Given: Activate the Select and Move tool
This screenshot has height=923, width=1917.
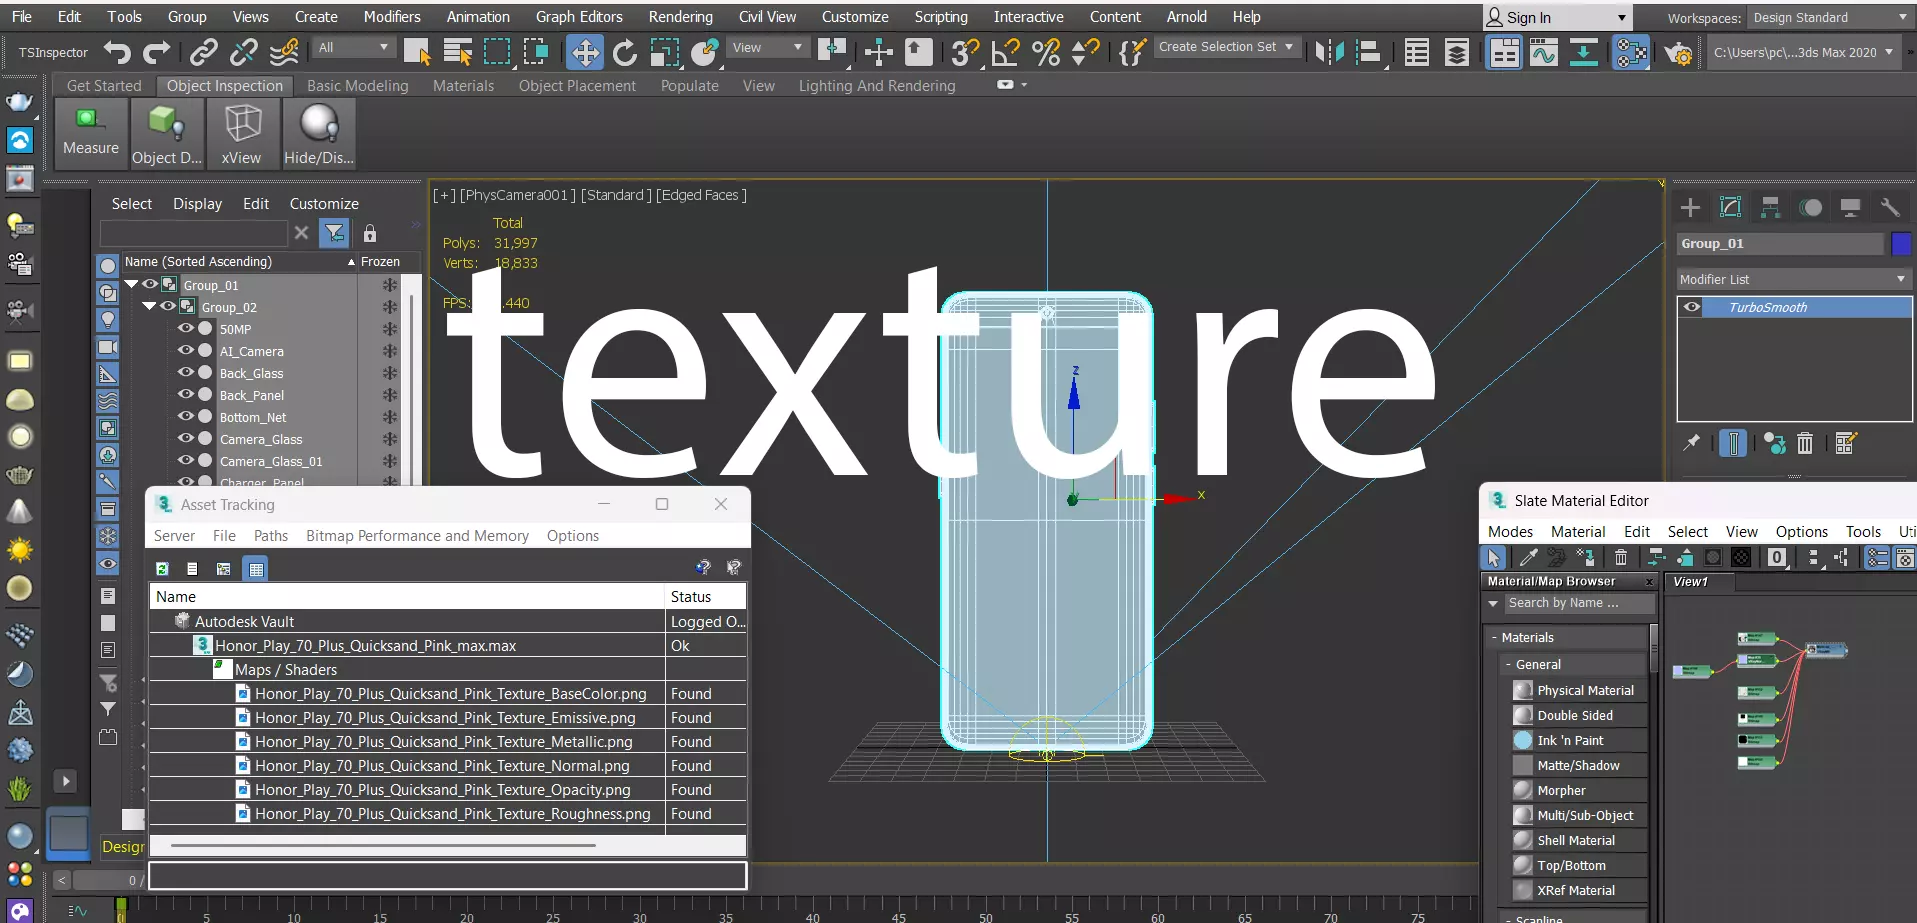Looking at the screenshot, I should point(584,52).
